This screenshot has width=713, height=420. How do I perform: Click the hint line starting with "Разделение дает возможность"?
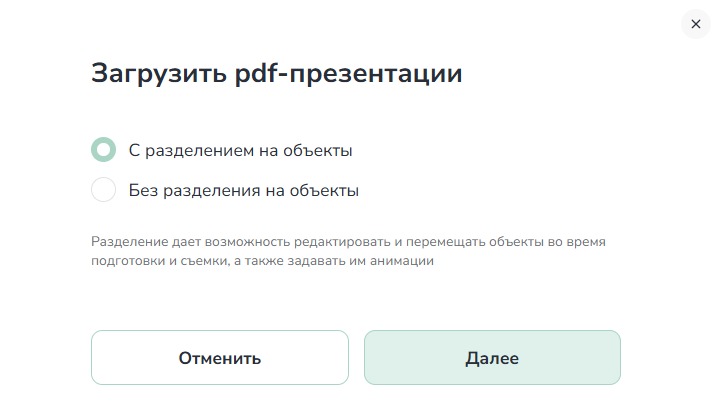[x=348, y=243]
